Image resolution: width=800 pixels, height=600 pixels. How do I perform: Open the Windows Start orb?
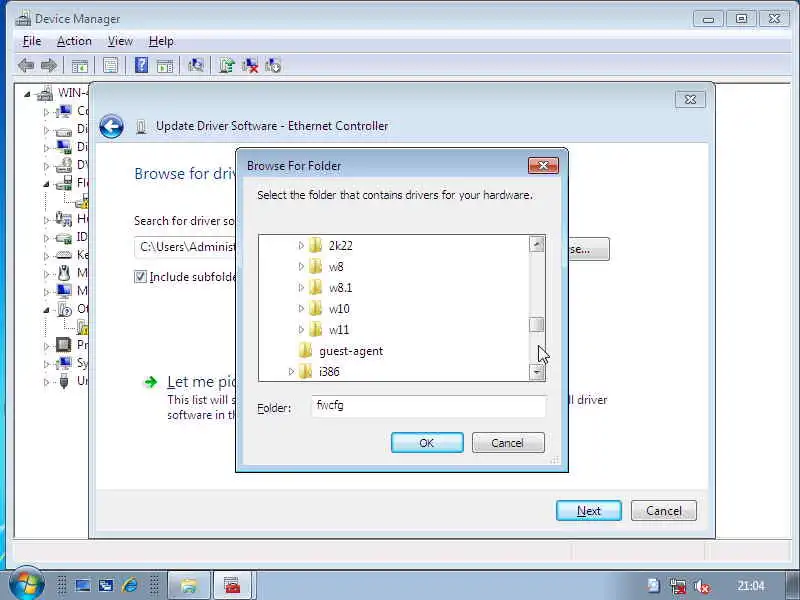click(26, 584)
